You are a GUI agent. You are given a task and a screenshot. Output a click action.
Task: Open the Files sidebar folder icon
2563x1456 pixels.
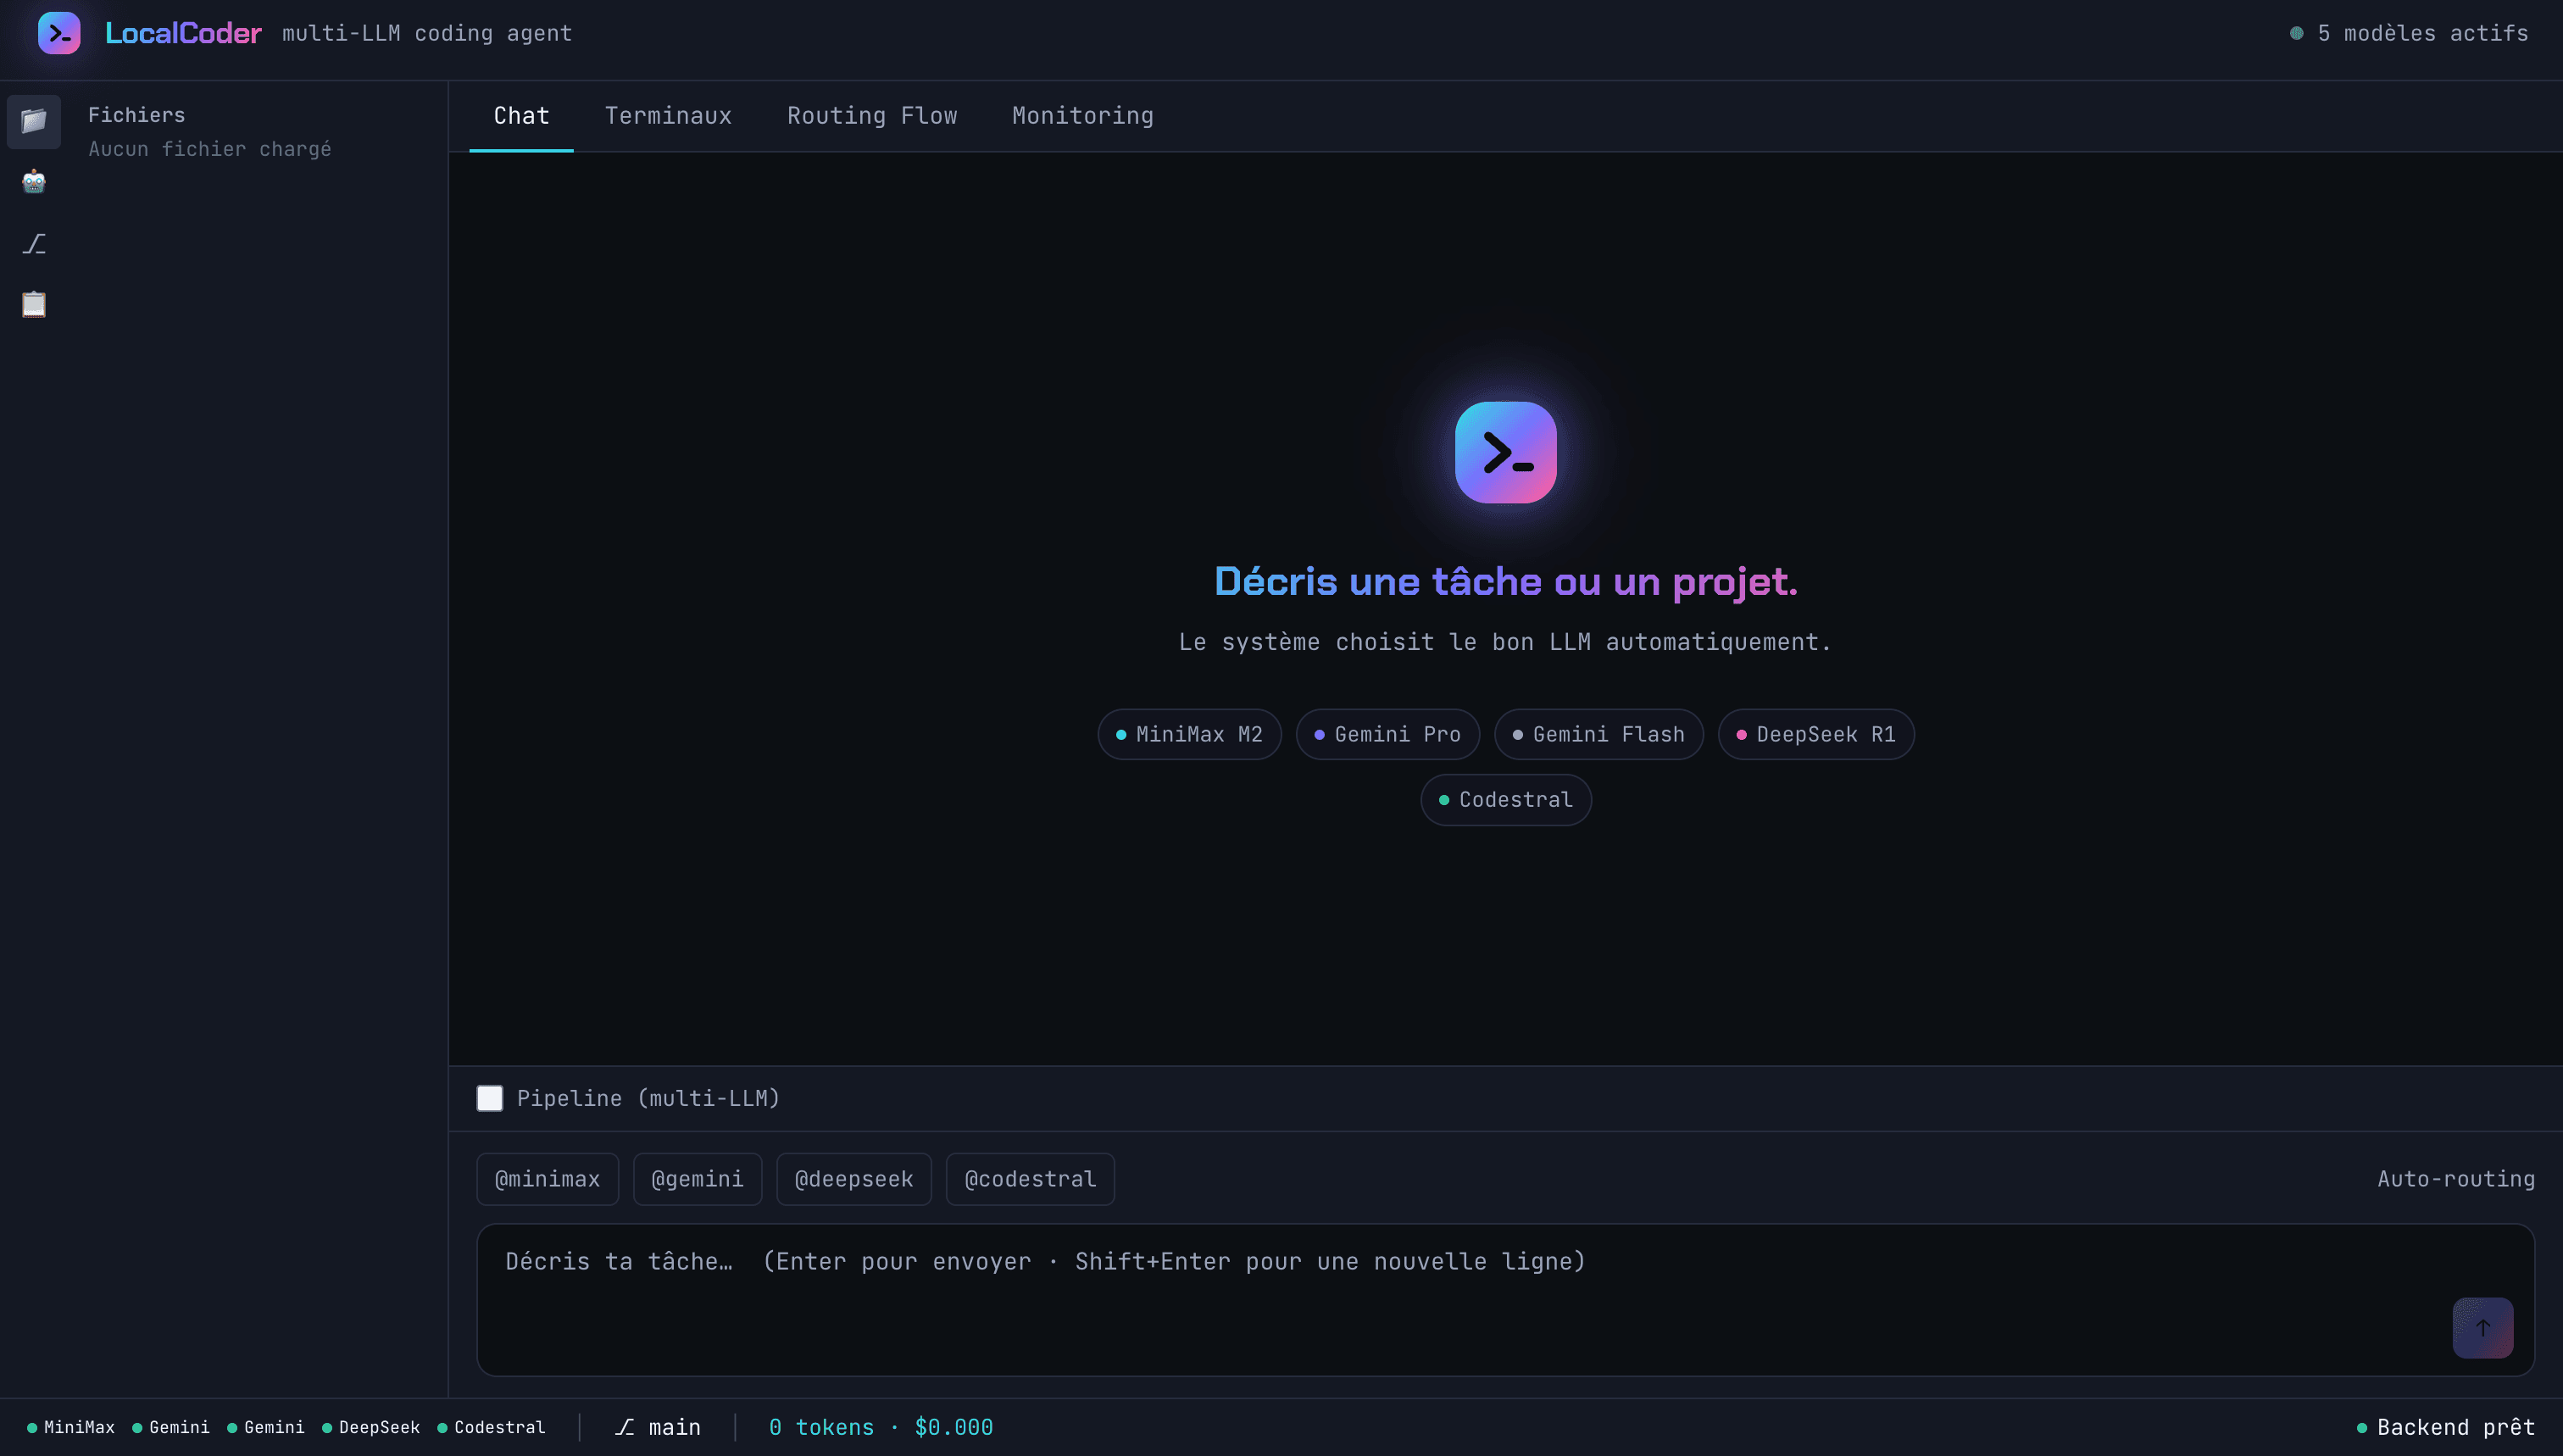pos(34,121)
